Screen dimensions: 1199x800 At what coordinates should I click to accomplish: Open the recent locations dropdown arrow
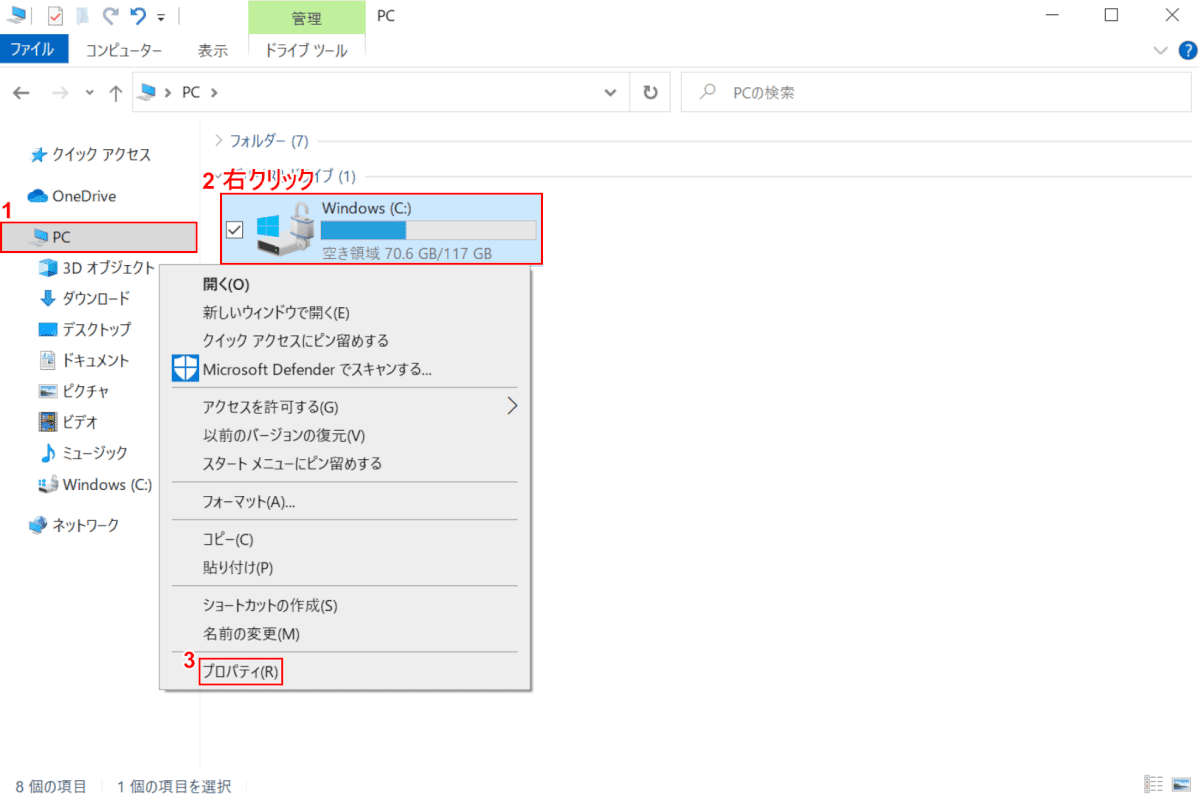pyautogui.click(x=89, y=93)
